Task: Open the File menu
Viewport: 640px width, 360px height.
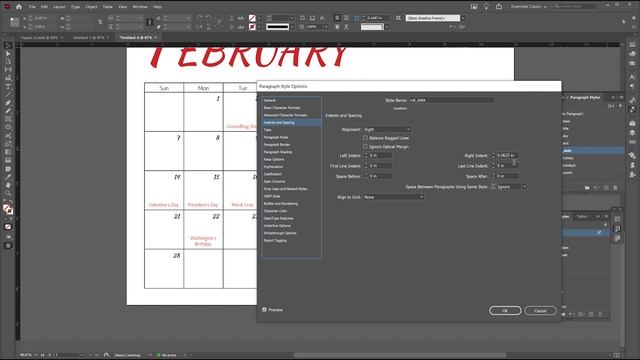Action: click(32, 7)
